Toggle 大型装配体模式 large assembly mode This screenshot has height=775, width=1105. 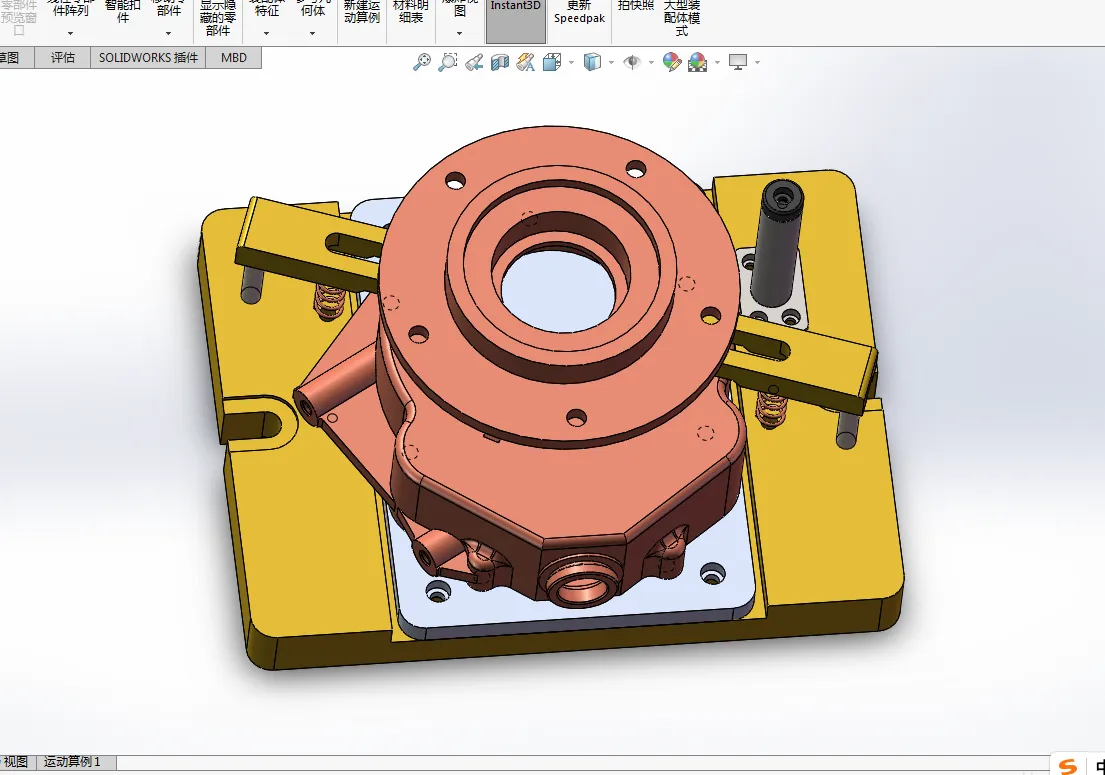(x=681, y=20)
